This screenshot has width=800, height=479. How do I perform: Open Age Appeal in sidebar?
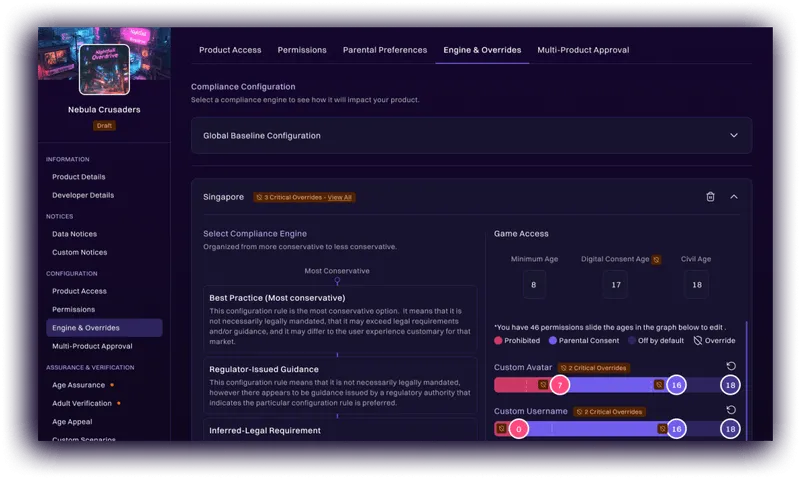pyautogui.click(x=72, y=422)
